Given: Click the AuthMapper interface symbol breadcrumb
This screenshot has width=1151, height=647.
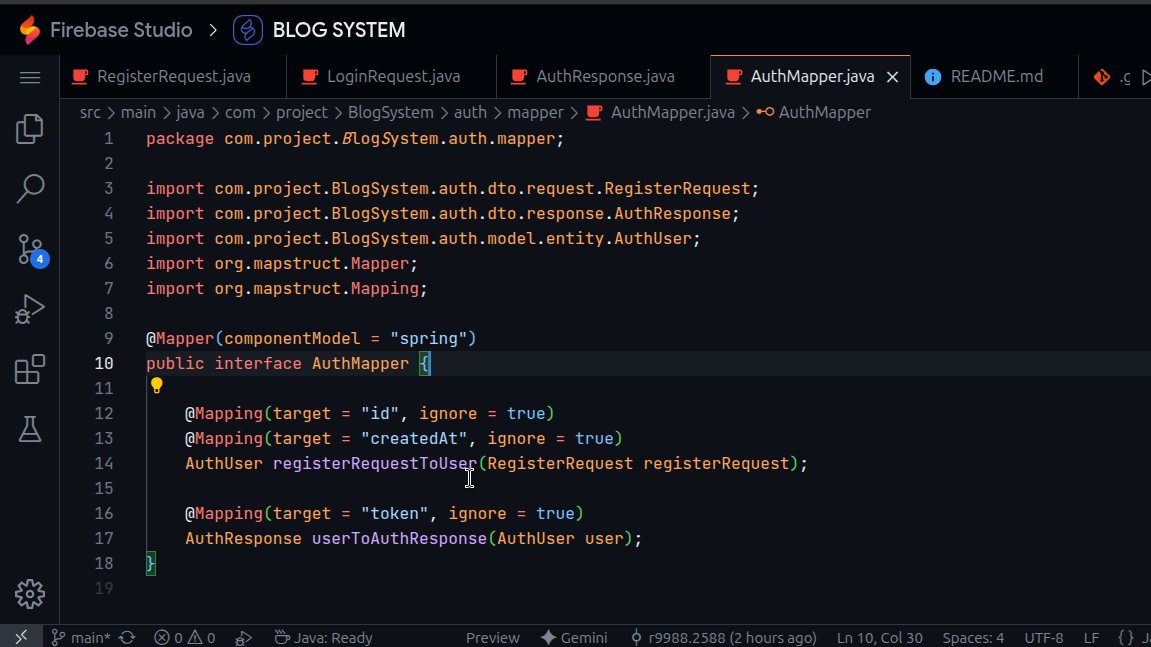Looking at the screenshot, I should [x=813, y=112].
